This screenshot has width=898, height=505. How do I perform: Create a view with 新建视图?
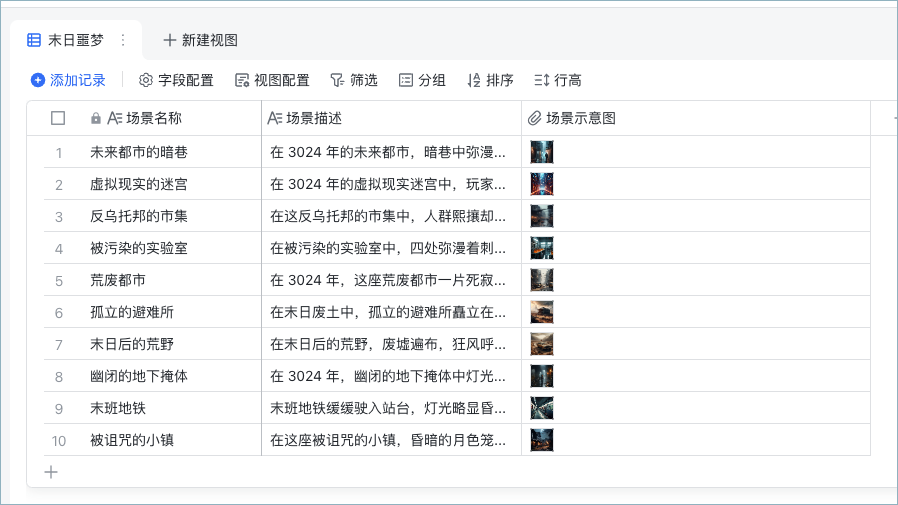point(200,40)
